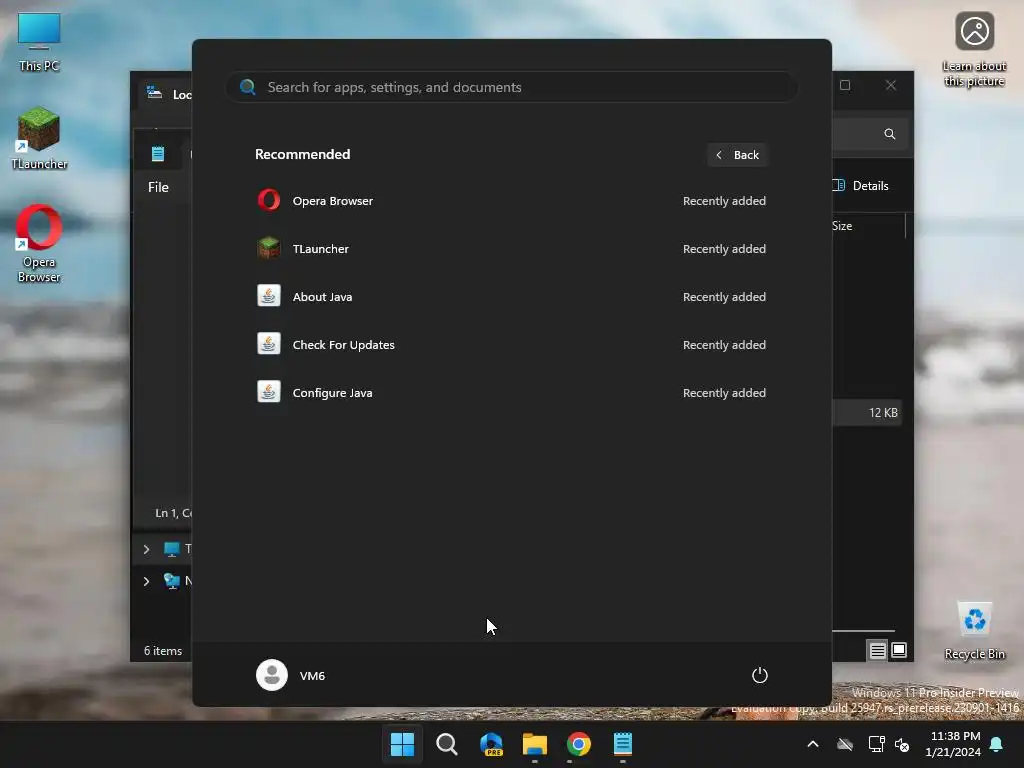Click the Windows Start button on taskbar

(x=402, y=744)
